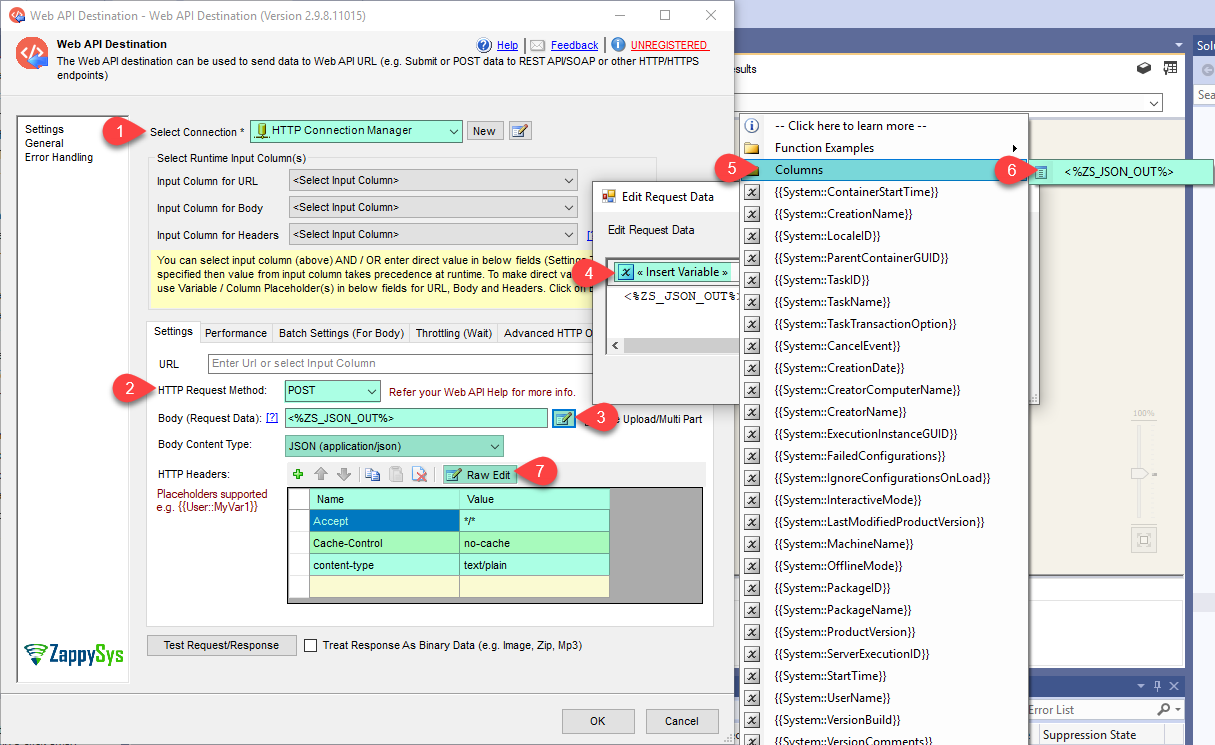Screen dimensions: 1215x745
Task: Click the edit connection pencil icon
Action: coord(520,131)
